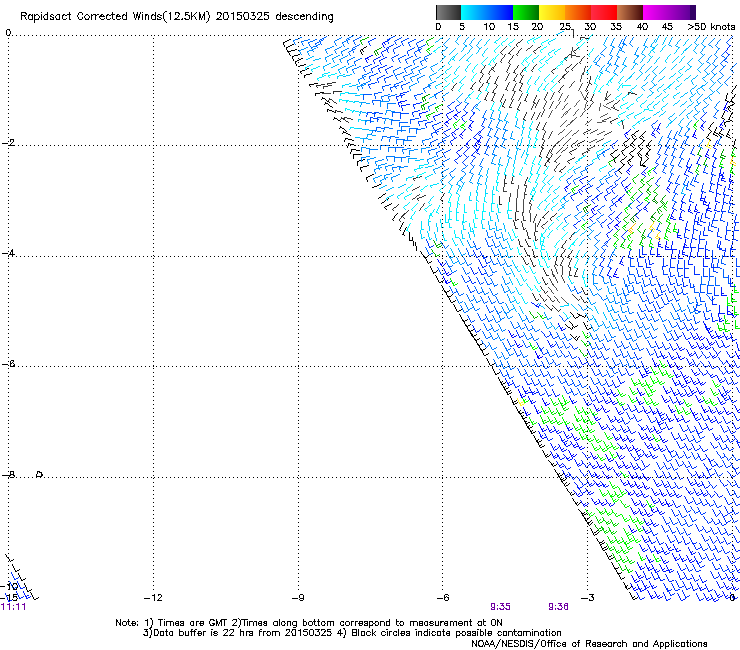Pick the red 30–35 knots legend segment
Image resolution: width=740 pixels, height=650 pixels.
(604, 12)
